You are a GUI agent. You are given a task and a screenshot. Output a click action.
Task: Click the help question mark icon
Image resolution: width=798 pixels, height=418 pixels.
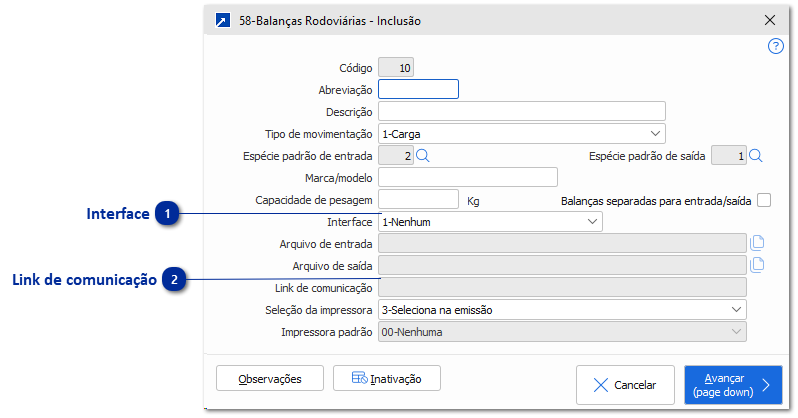pos(775,46)
